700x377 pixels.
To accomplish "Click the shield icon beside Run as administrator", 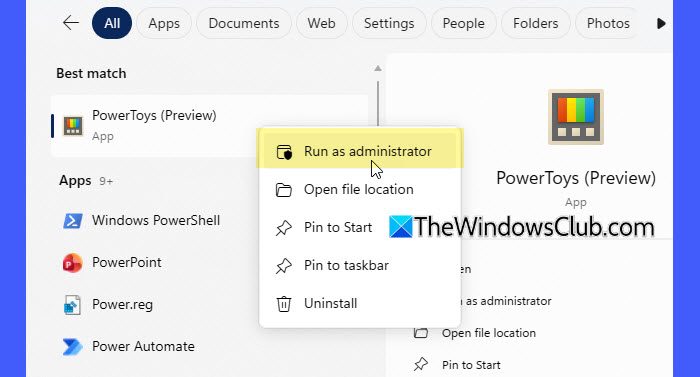I will tap(284, 152).
